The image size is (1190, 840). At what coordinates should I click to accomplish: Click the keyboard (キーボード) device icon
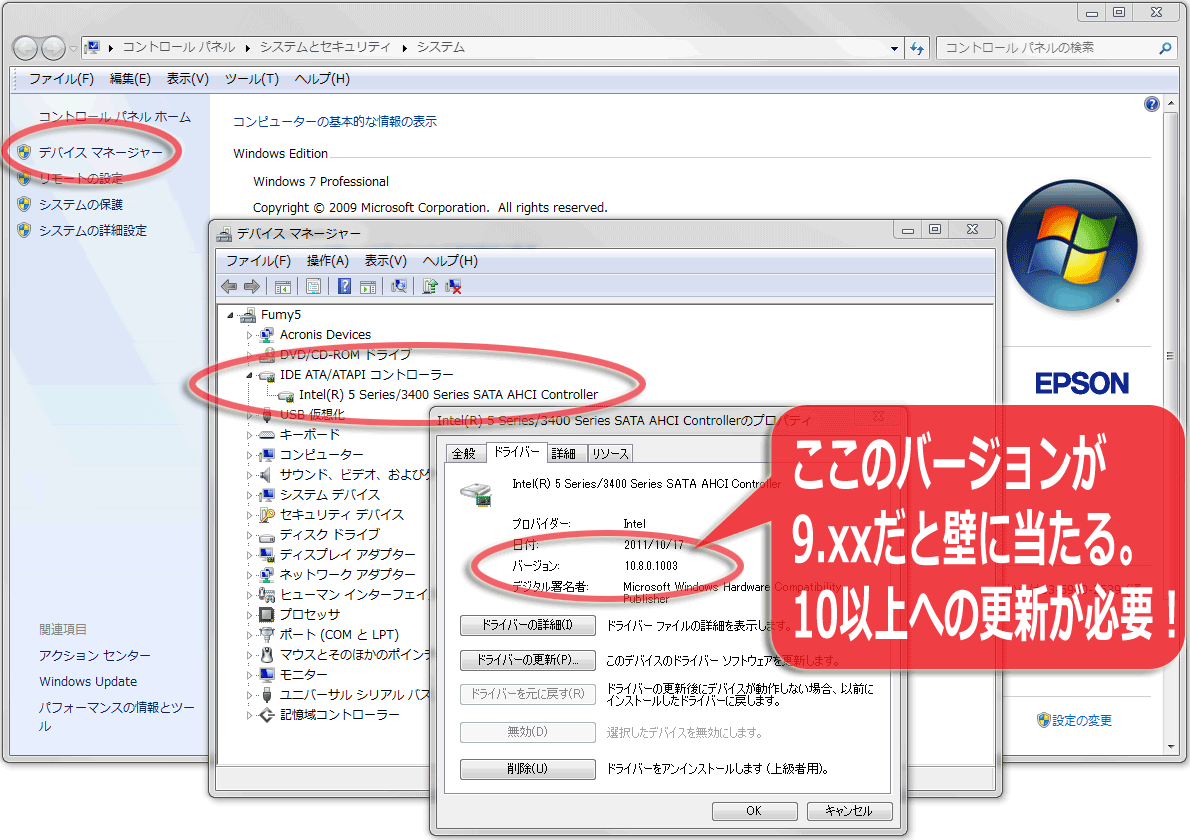tap(266, 435)
